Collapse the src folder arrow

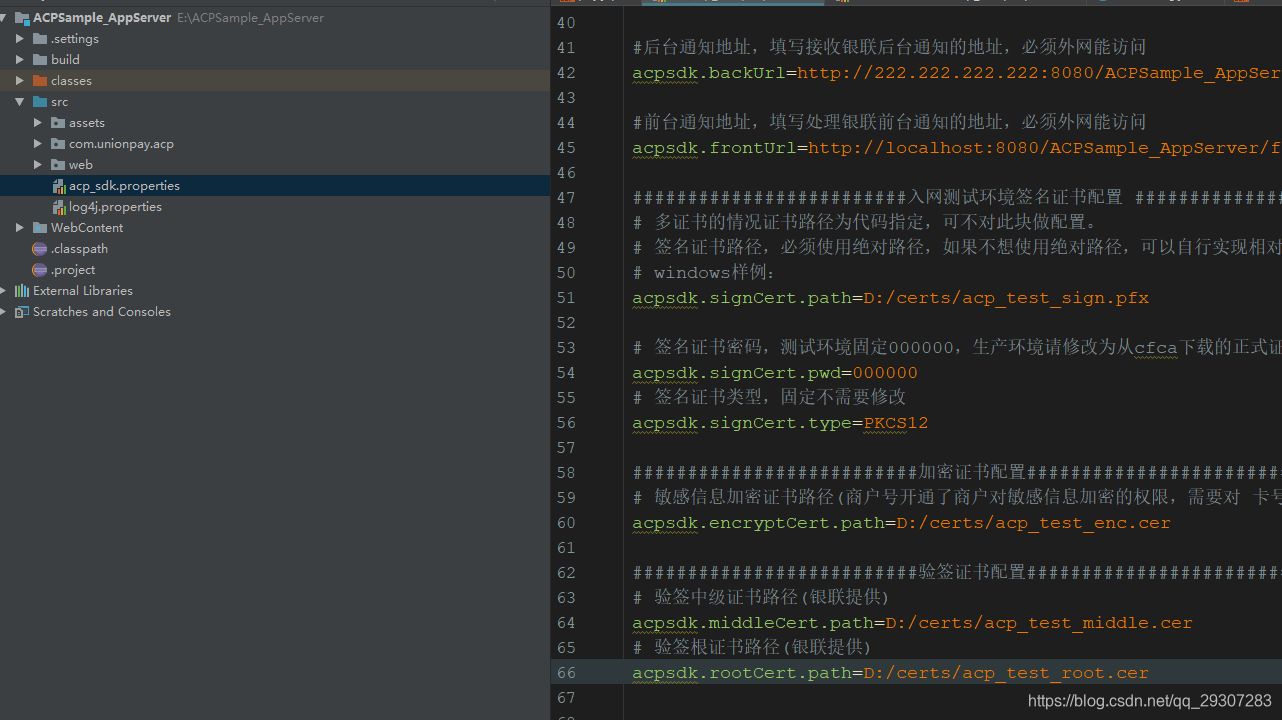click(x=20, y=102)
